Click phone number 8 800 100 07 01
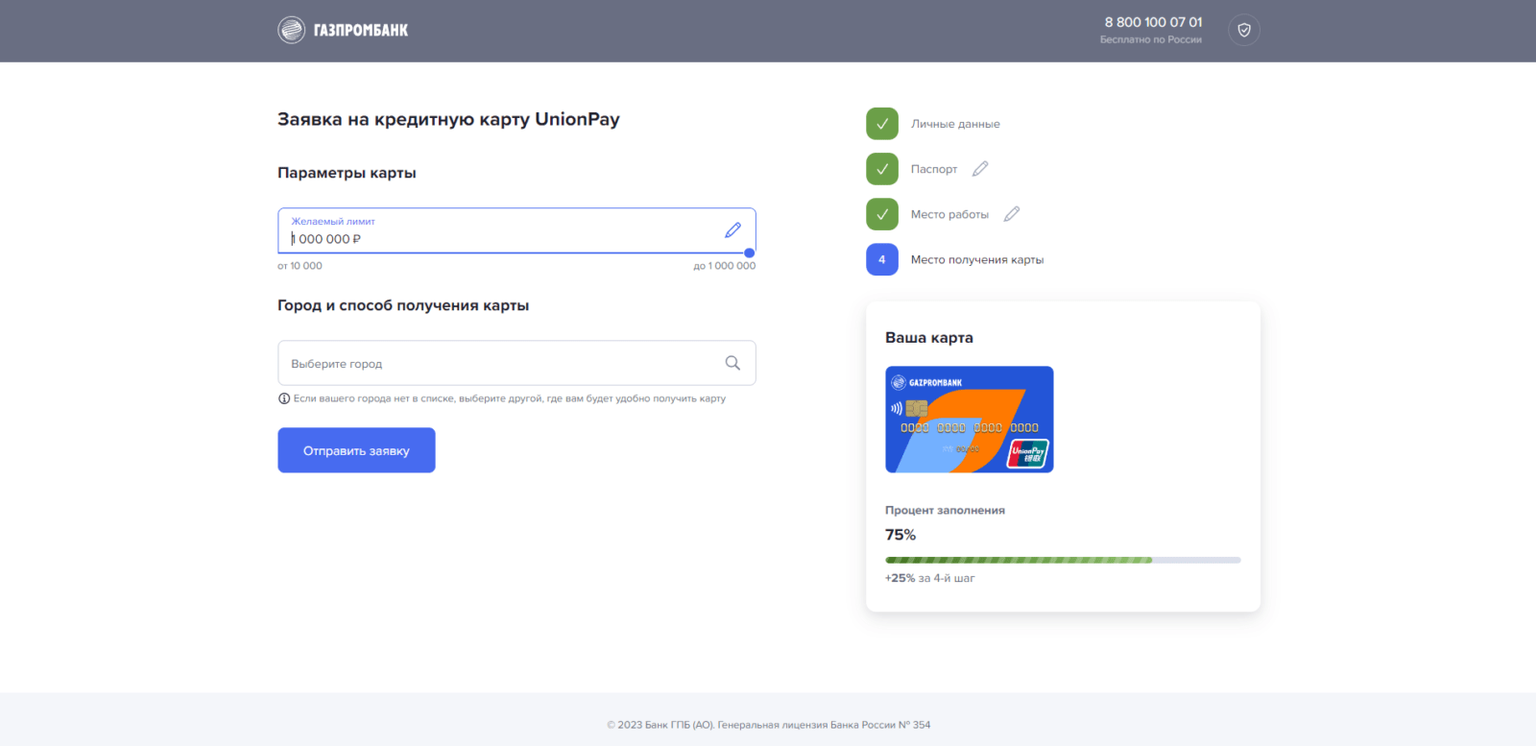 pos(1153,22)
